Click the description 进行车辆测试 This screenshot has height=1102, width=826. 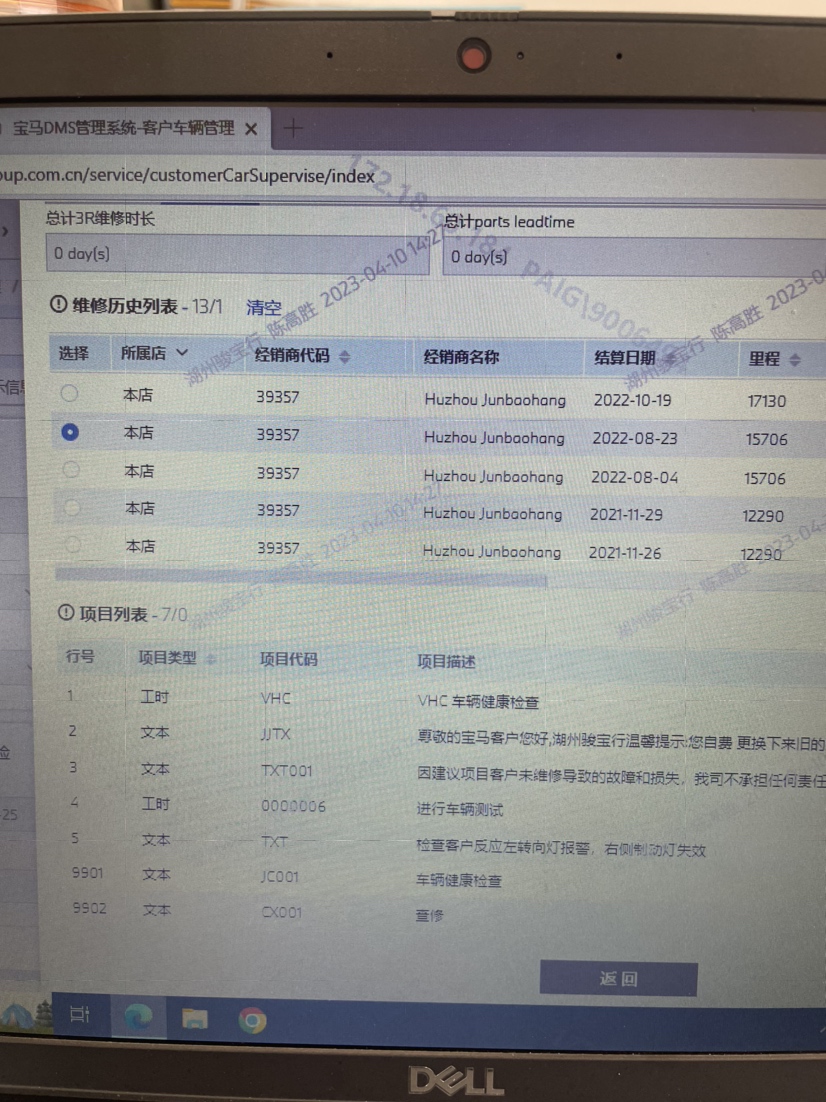click(x=460, y=810)
